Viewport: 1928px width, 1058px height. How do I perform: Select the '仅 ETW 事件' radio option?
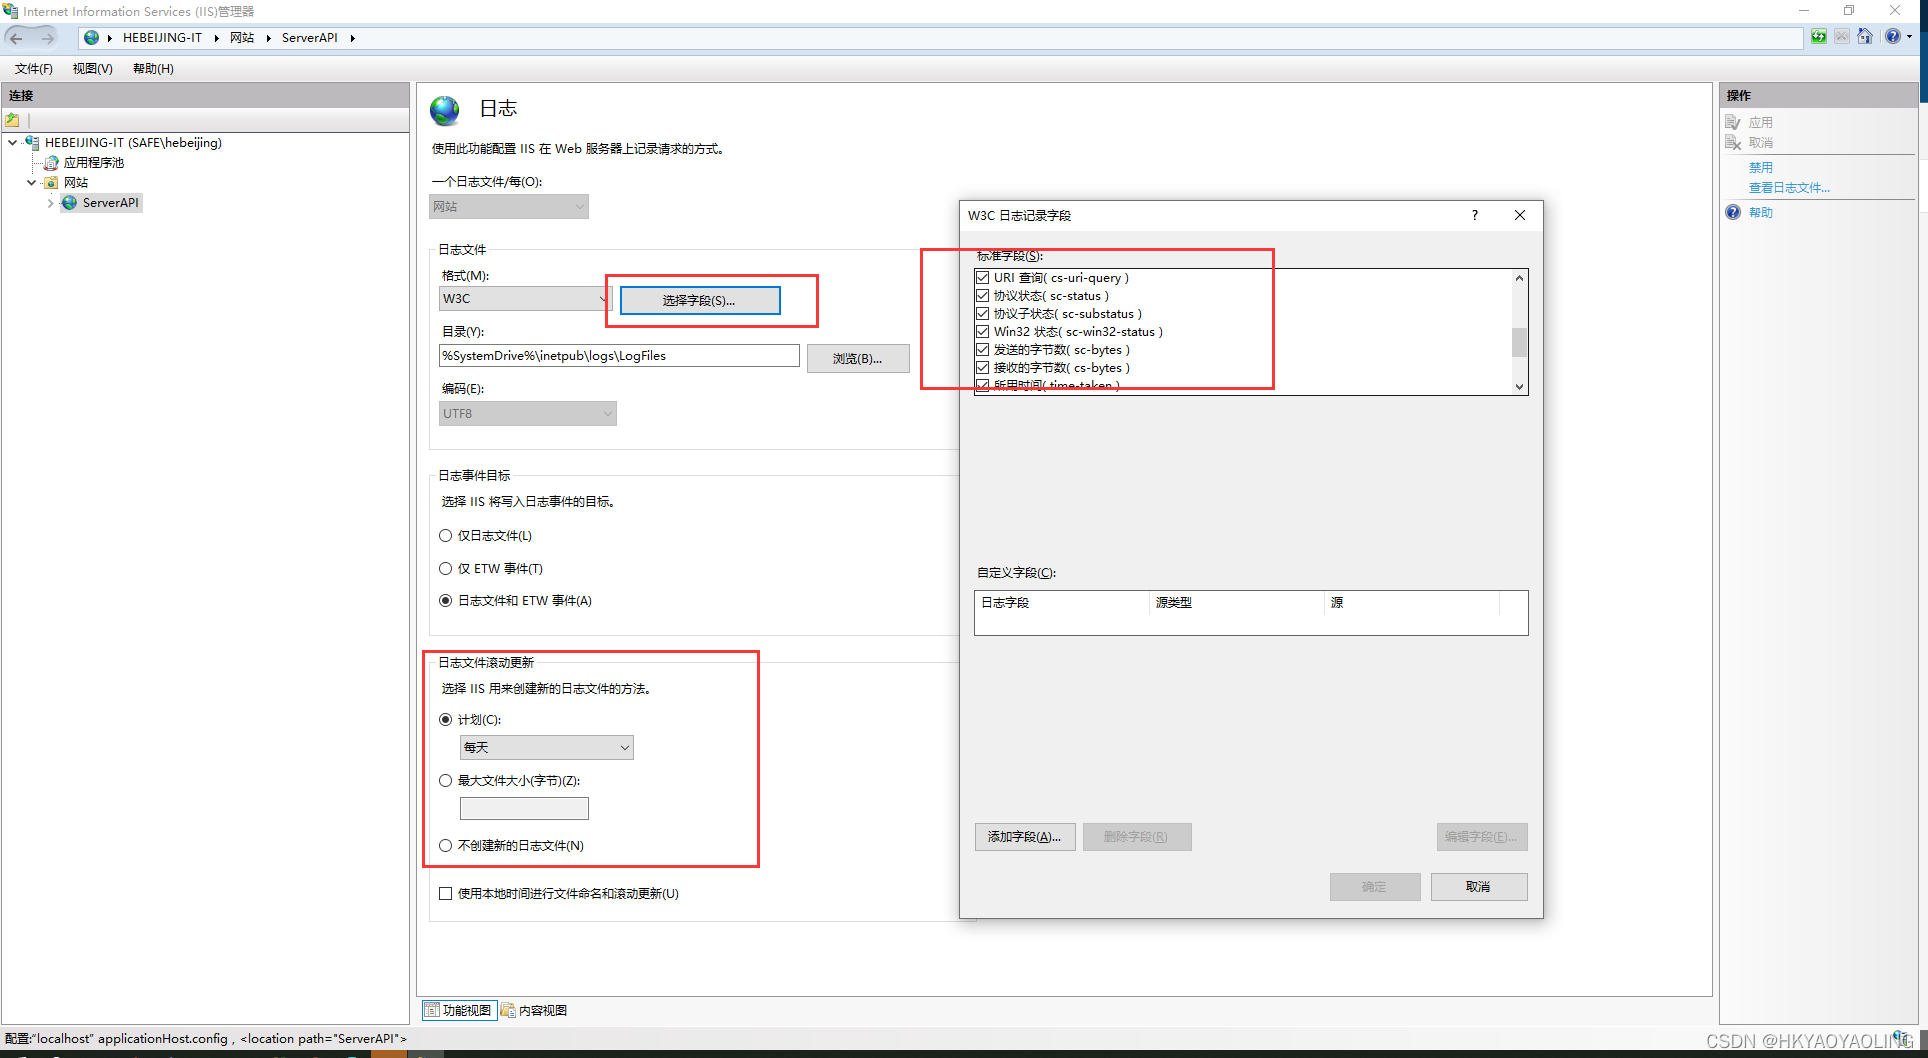446,569
